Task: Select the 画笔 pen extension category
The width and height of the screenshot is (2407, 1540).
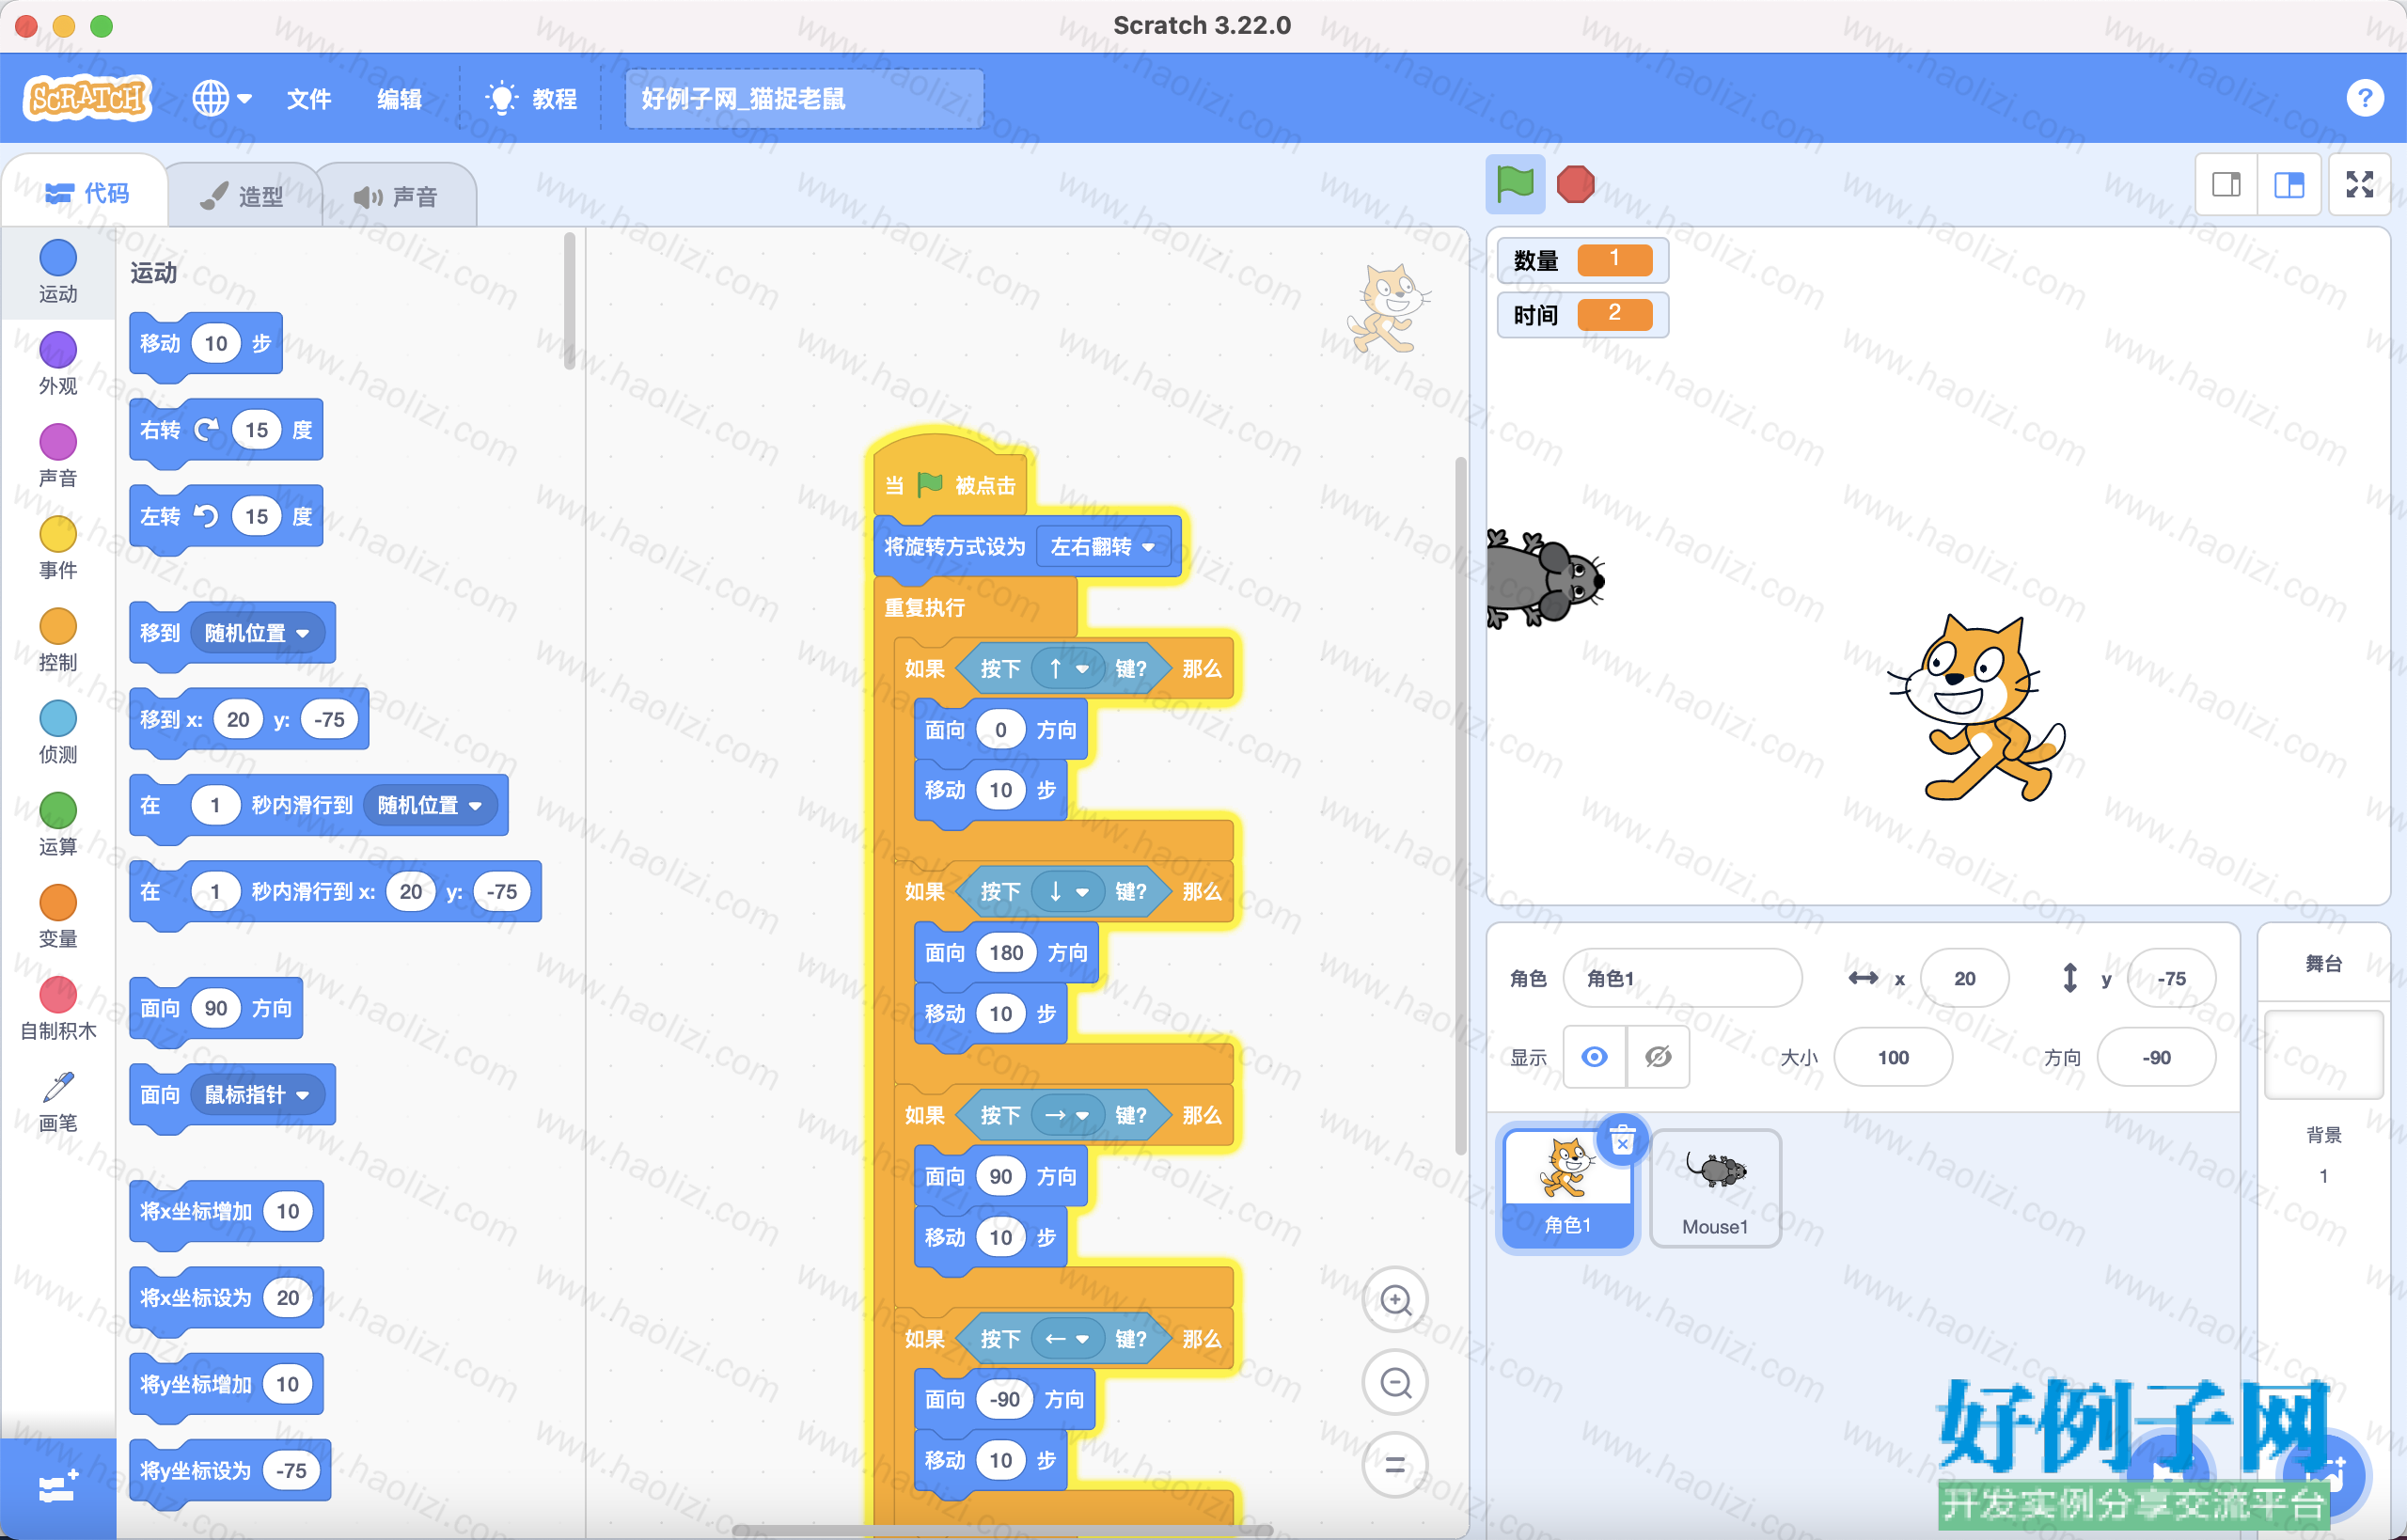Action: point(58,1101)
